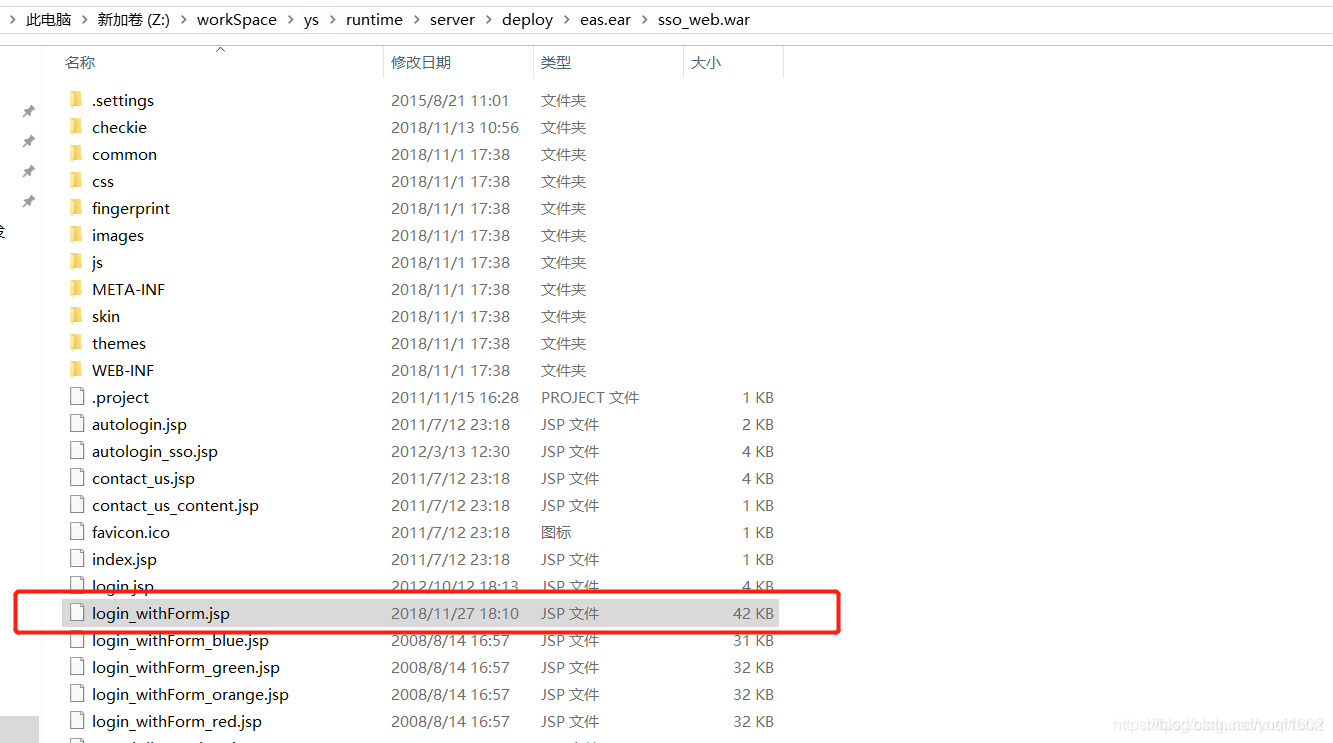Click the META-INF folder icon
Screen dimensions: 1333x743
point(76,289)
